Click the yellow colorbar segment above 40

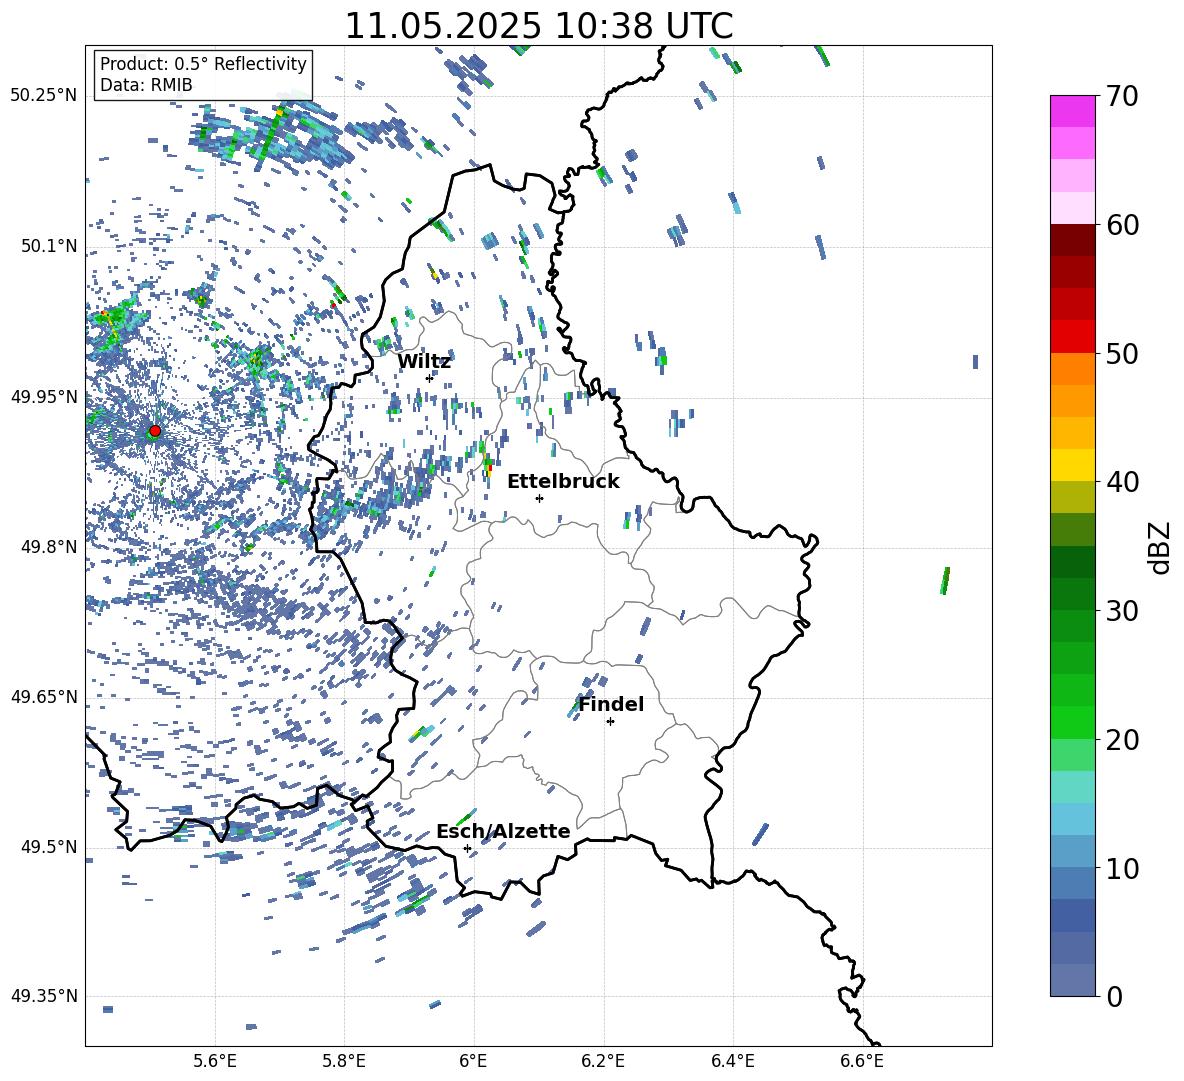[x=1072, y=465]
